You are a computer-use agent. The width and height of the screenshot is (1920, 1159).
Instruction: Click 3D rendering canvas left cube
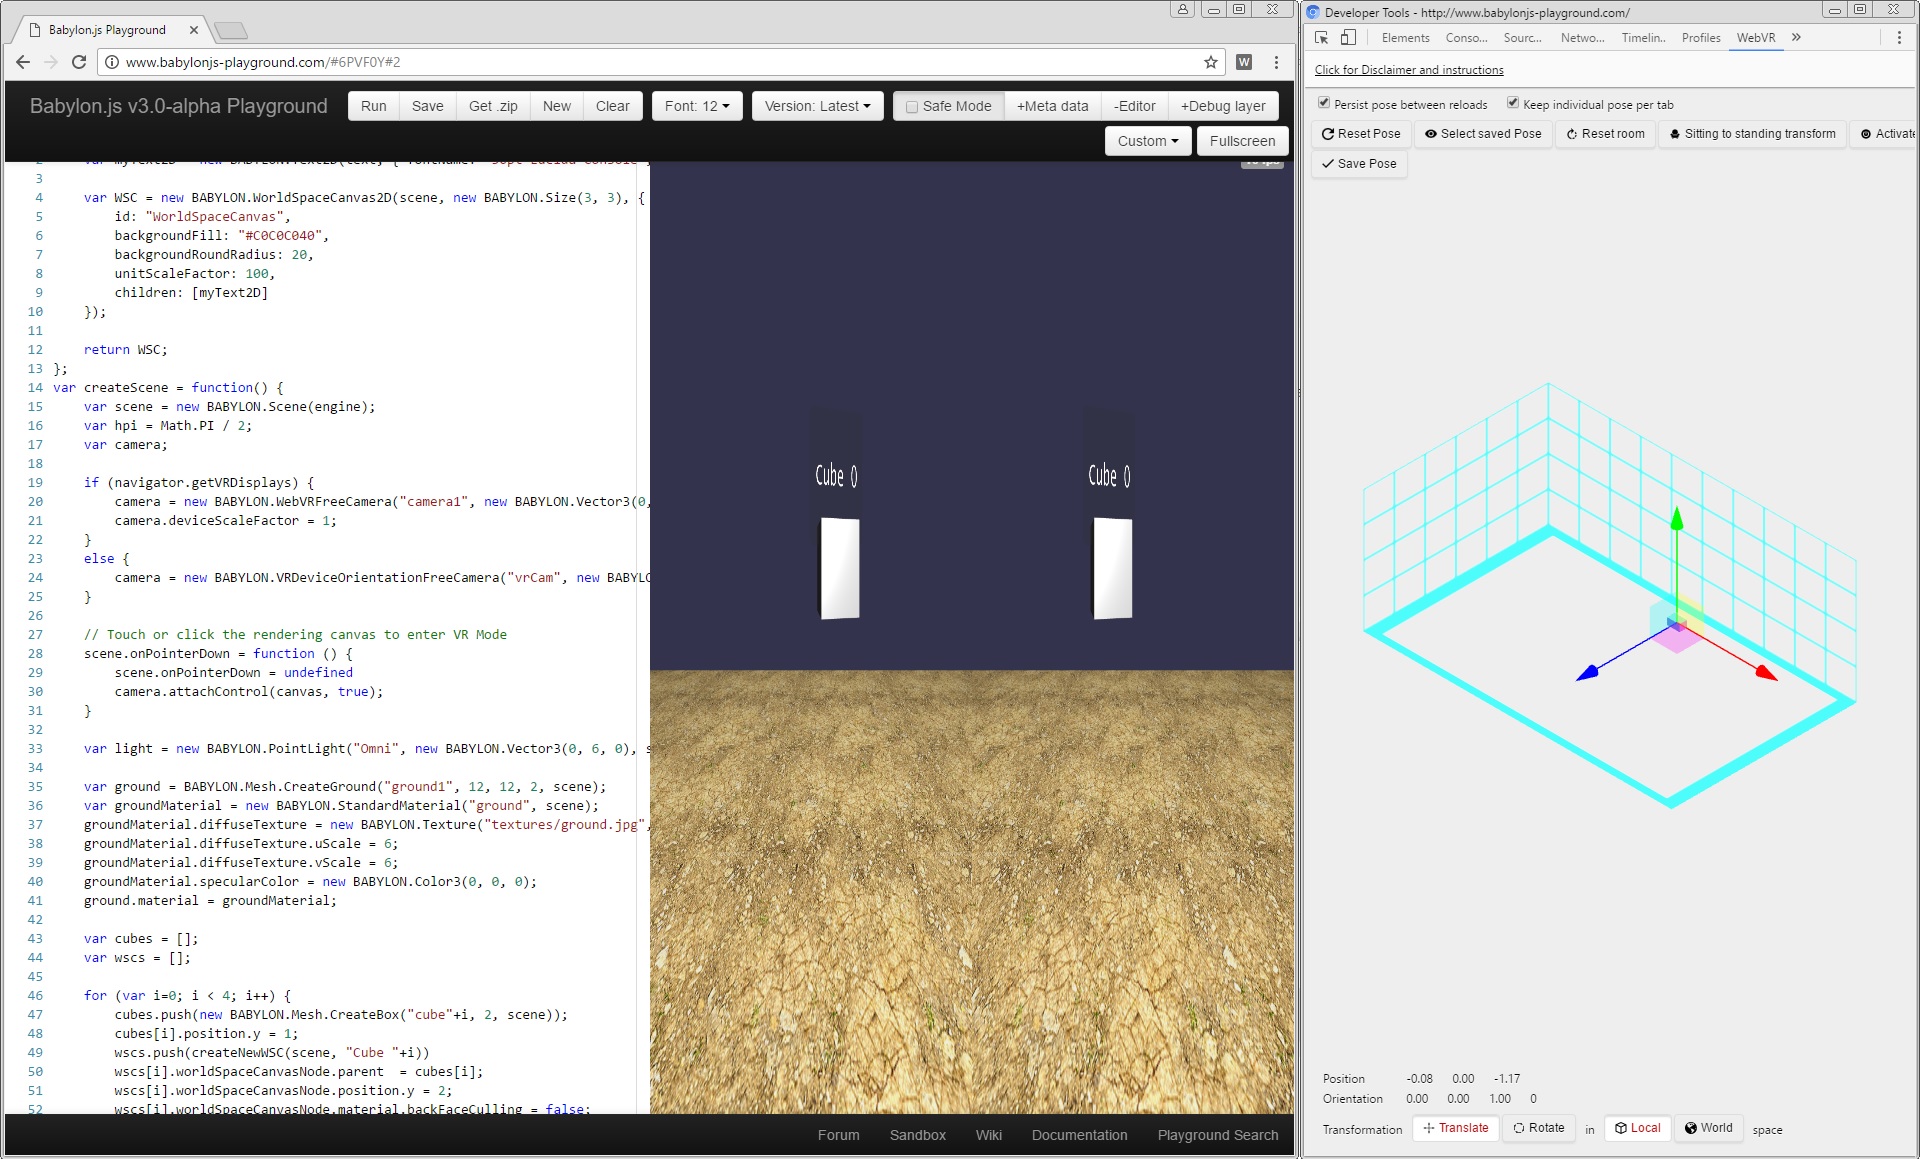pos(840,568)
